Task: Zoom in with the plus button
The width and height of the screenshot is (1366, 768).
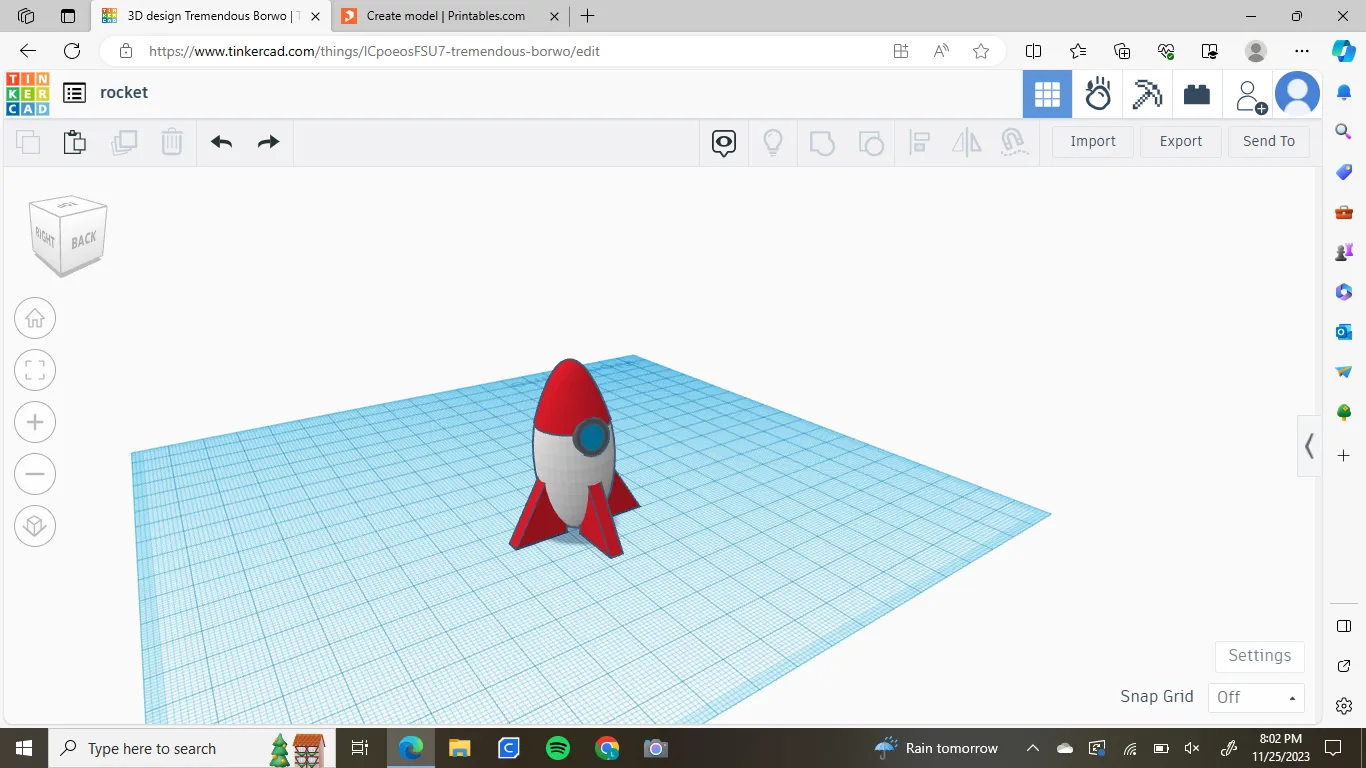Action: coord(35,422)
